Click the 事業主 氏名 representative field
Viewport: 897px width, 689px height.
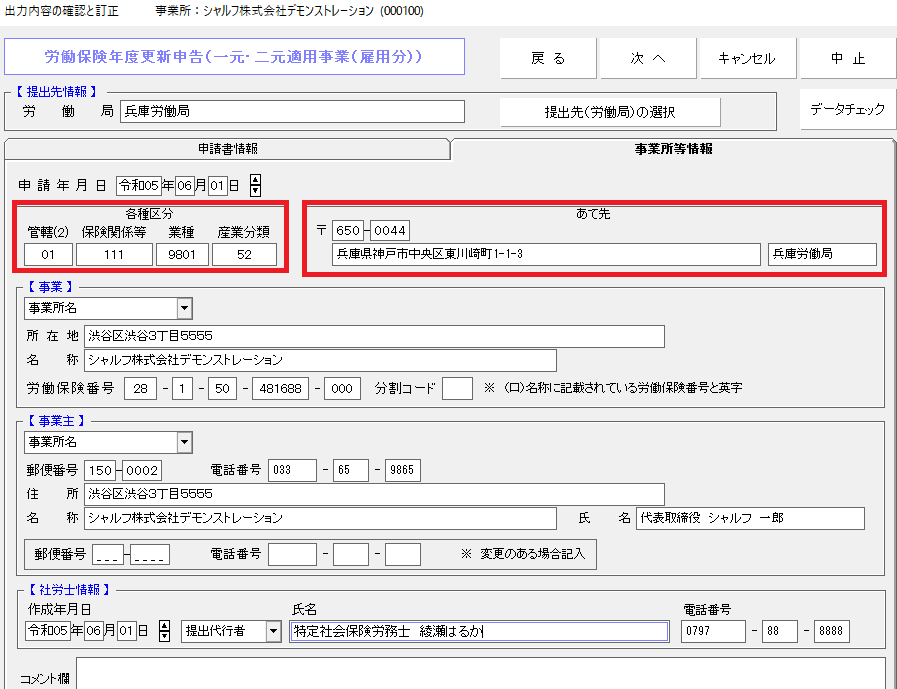coord(749,518)
